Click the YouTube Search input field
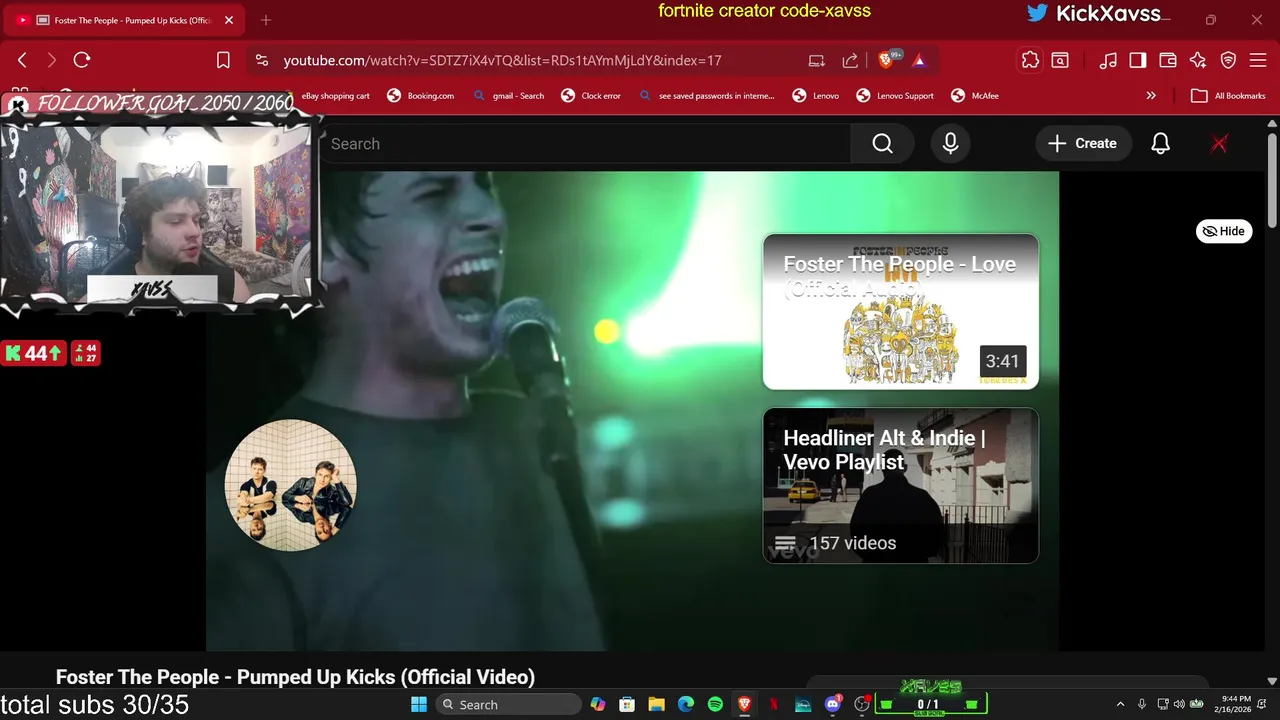This screenshot has width=1280, height=720. click(585, 144)
